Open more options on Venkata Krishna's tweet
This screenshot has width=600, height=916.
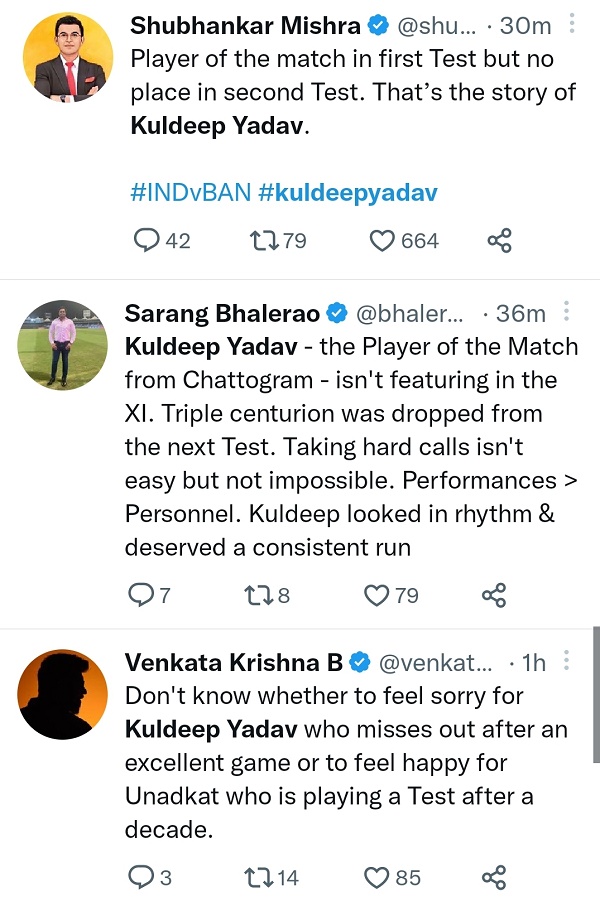click(x=567, y=661)
